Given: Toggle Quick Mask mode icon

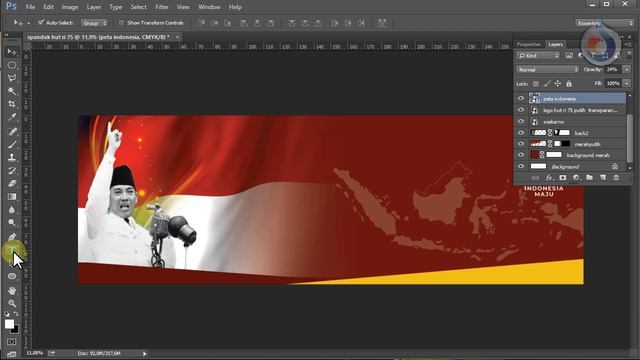Looking at the screenshot, I should pos(12,342).
